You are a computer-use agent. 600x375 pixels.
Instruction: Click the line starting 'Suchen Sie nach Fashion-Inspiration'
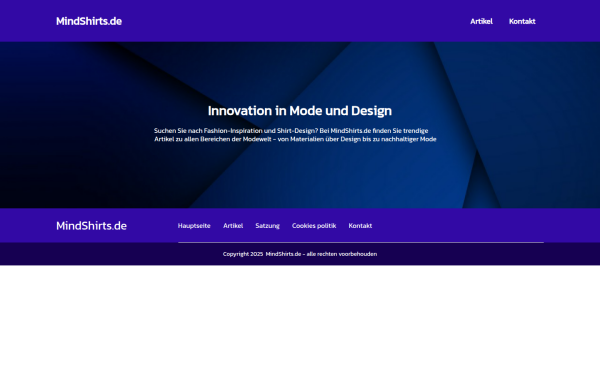[291, 130]
